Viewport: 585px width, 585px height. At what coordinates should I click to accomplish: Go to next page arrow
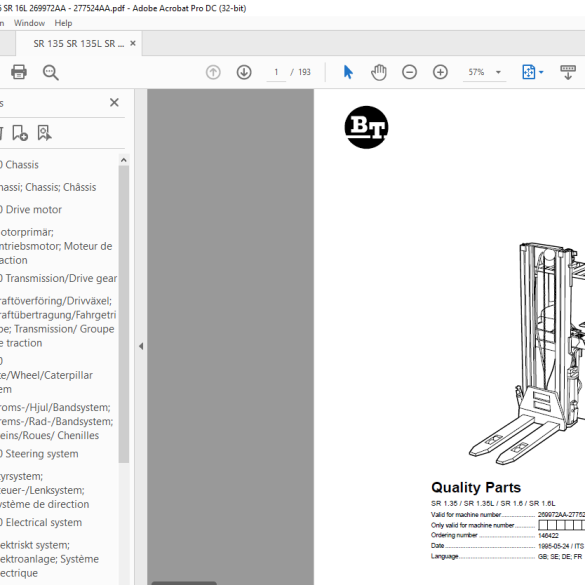pyautogui.click(x=244, y=72)
